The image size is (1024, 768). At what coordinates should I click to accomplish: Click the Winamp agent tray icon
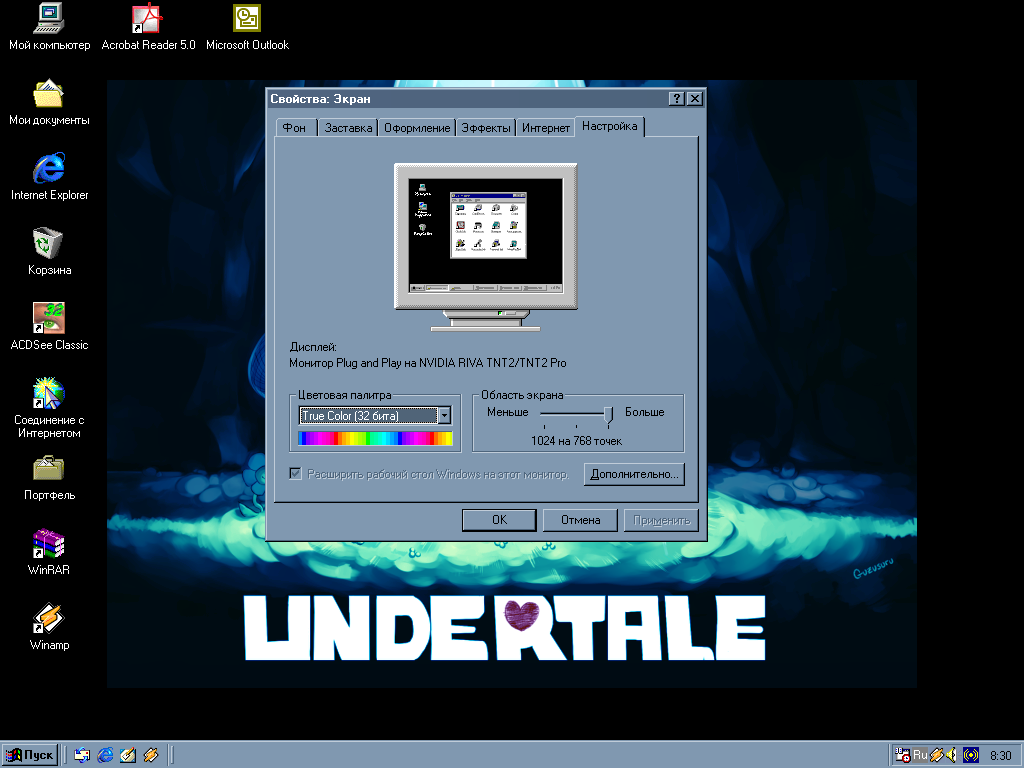click(x=936, y=756)
